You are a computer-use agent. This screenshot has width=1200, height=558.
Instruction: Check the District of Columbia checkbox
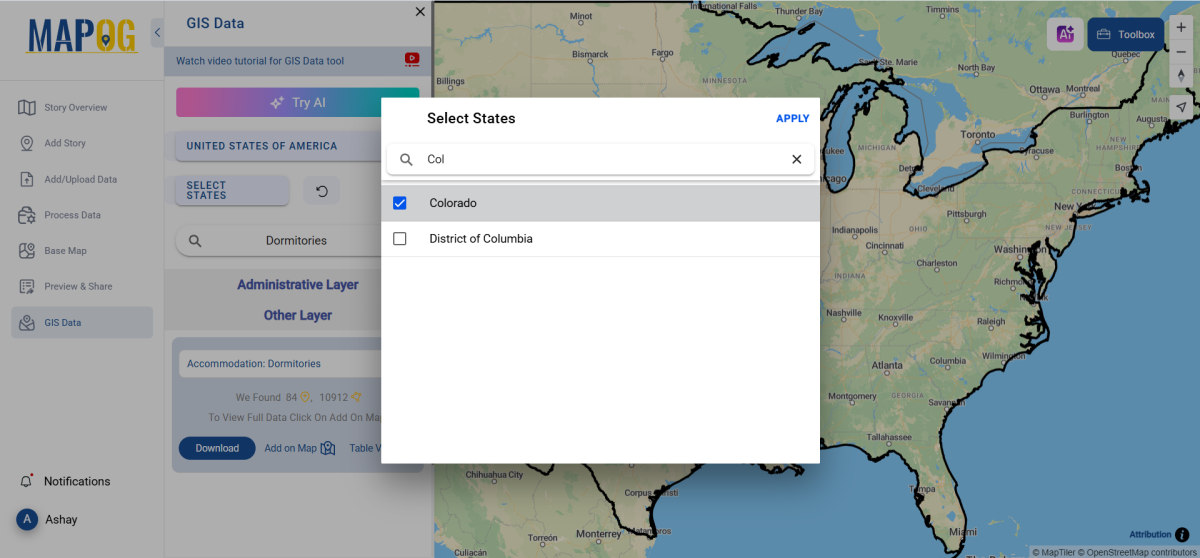click(x=400, y=239)
